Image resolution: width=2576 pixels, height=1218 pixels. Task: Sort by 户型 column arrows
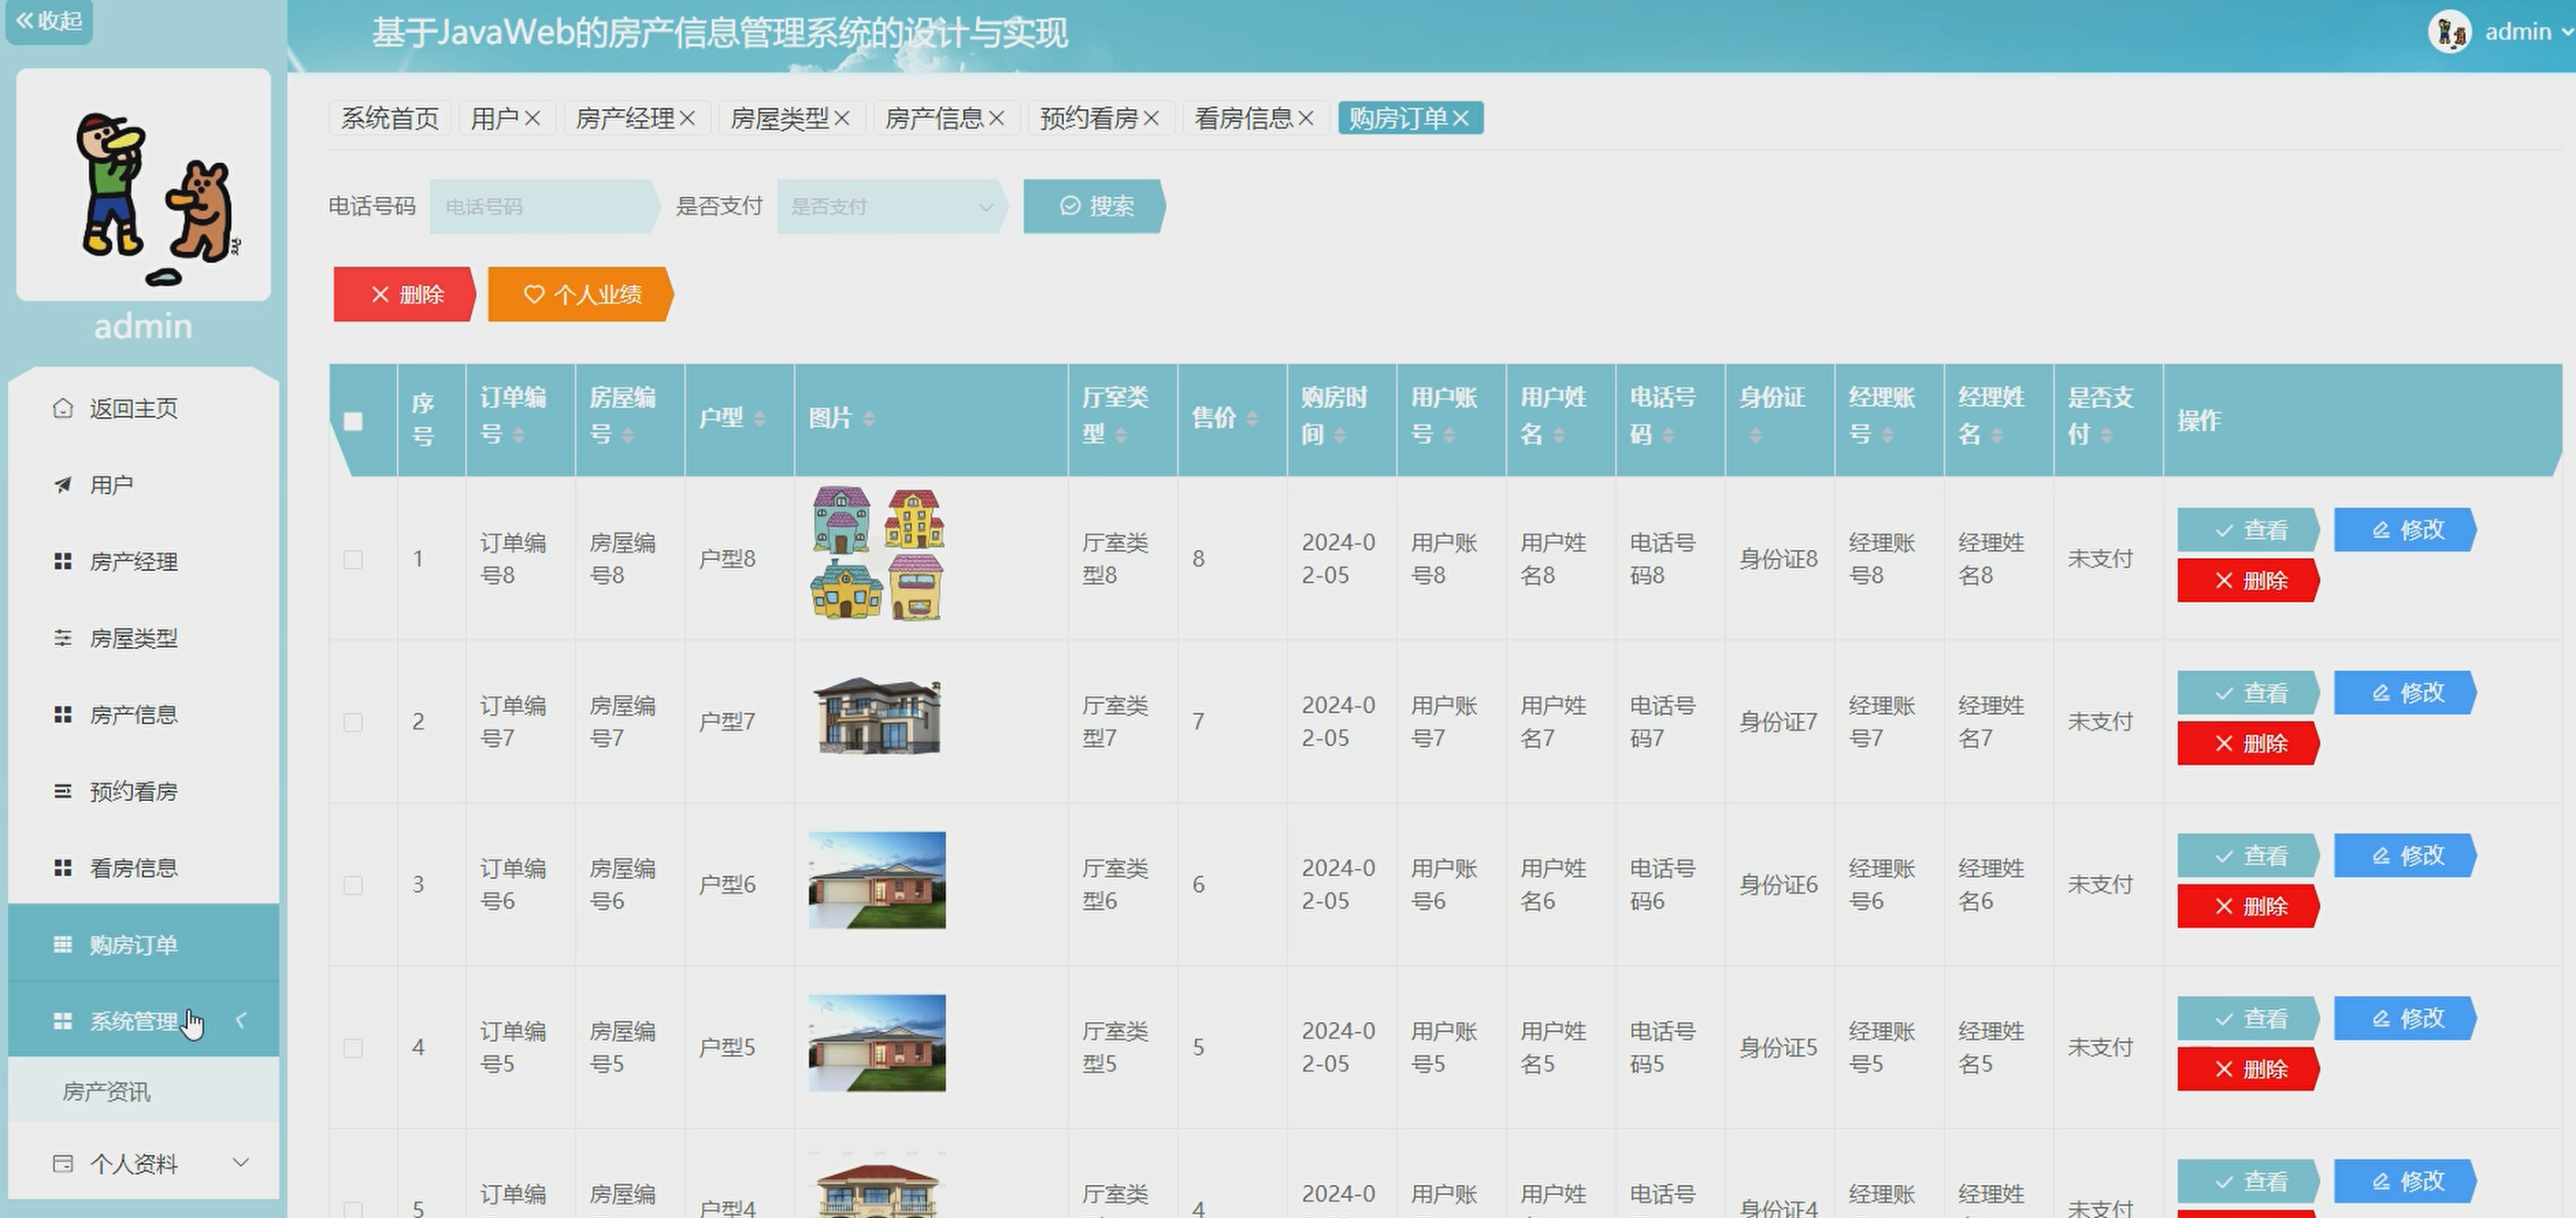tap(759, 419)
